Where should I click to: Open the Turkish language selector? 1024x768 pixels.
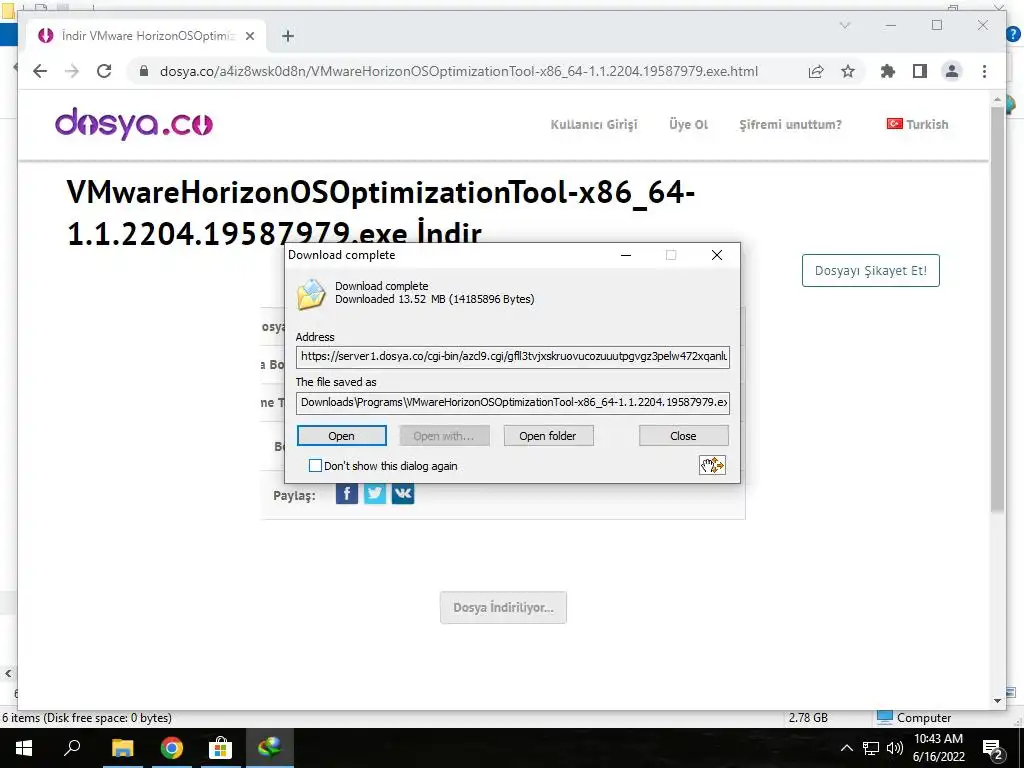917,124
